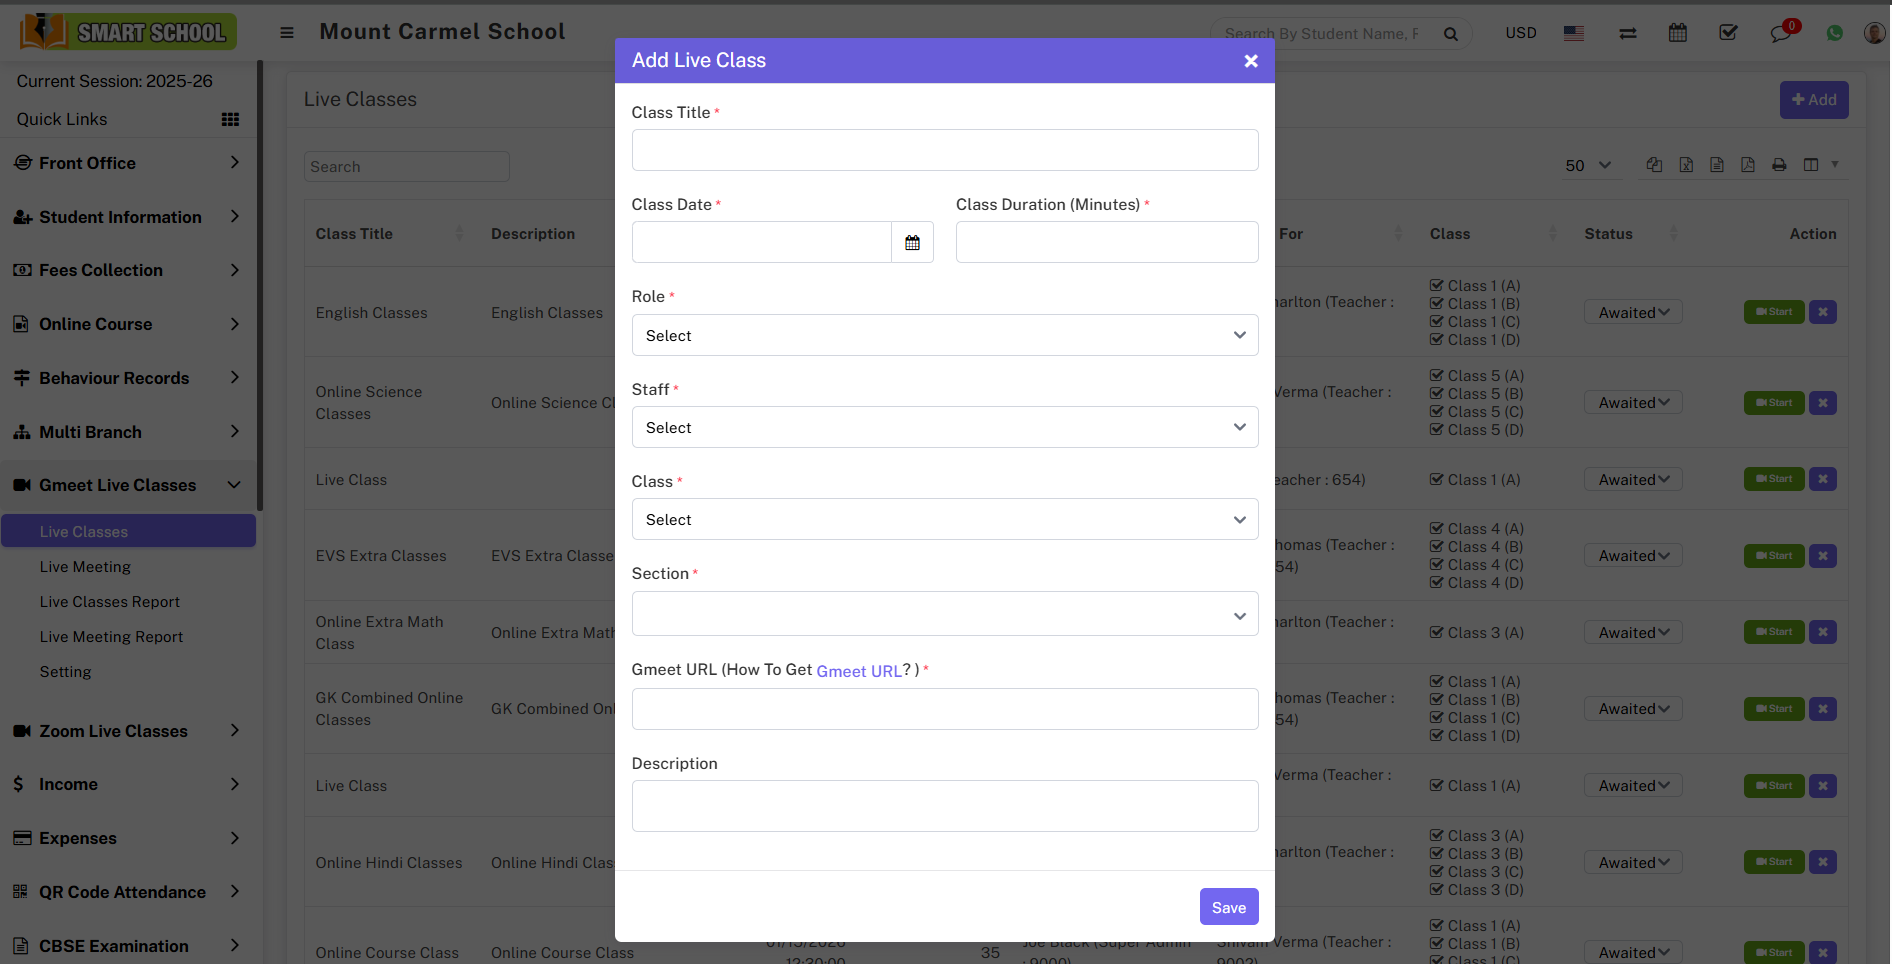Click the print icon above the table

point(1780,164)
